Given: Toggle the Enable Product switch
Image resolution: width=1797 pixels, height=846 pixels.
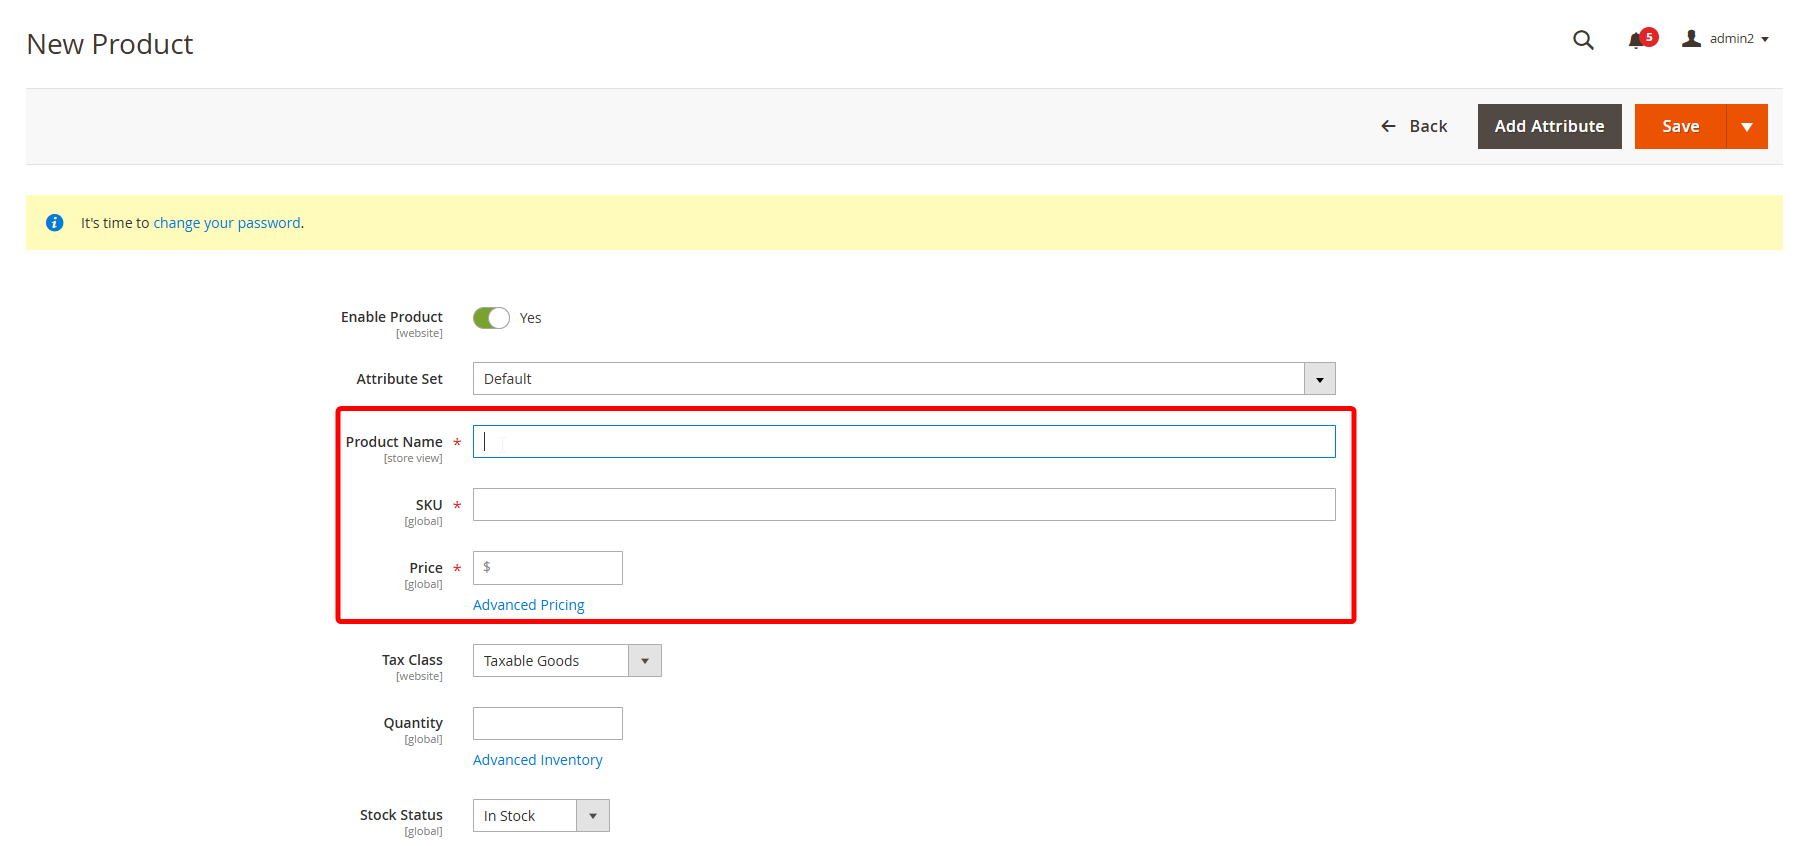Looking at the screenshot, I should [x=491, y=318].
